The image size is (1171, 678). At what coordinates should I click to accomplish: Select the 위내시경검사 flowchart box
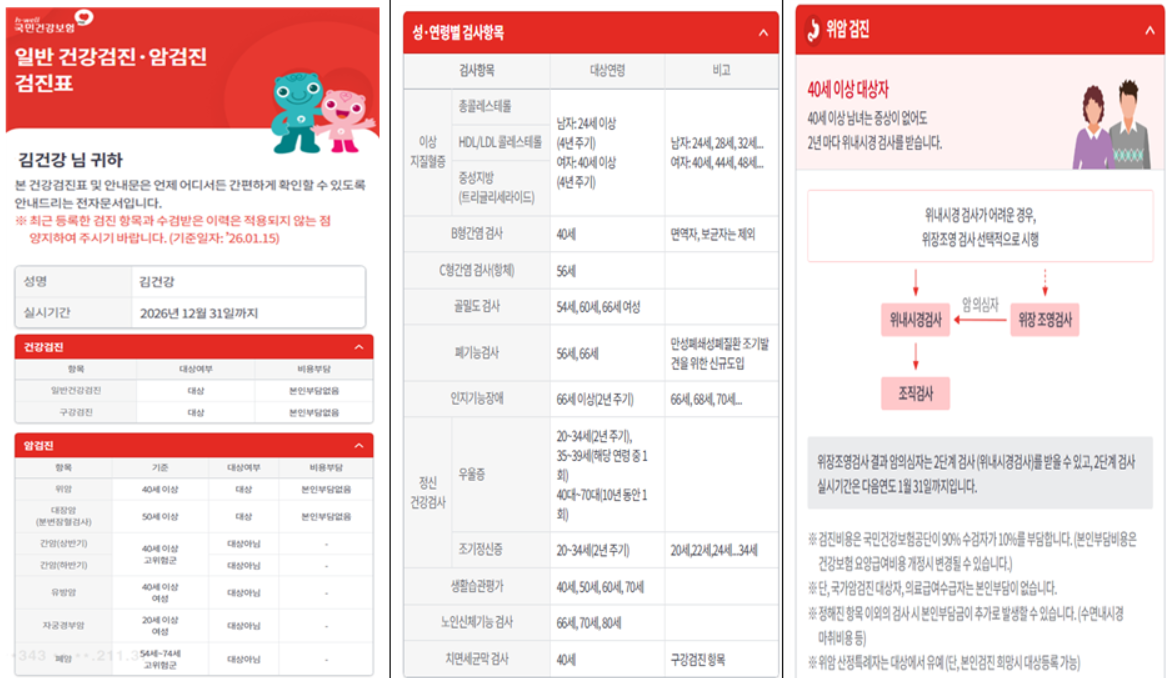point(917,321)
